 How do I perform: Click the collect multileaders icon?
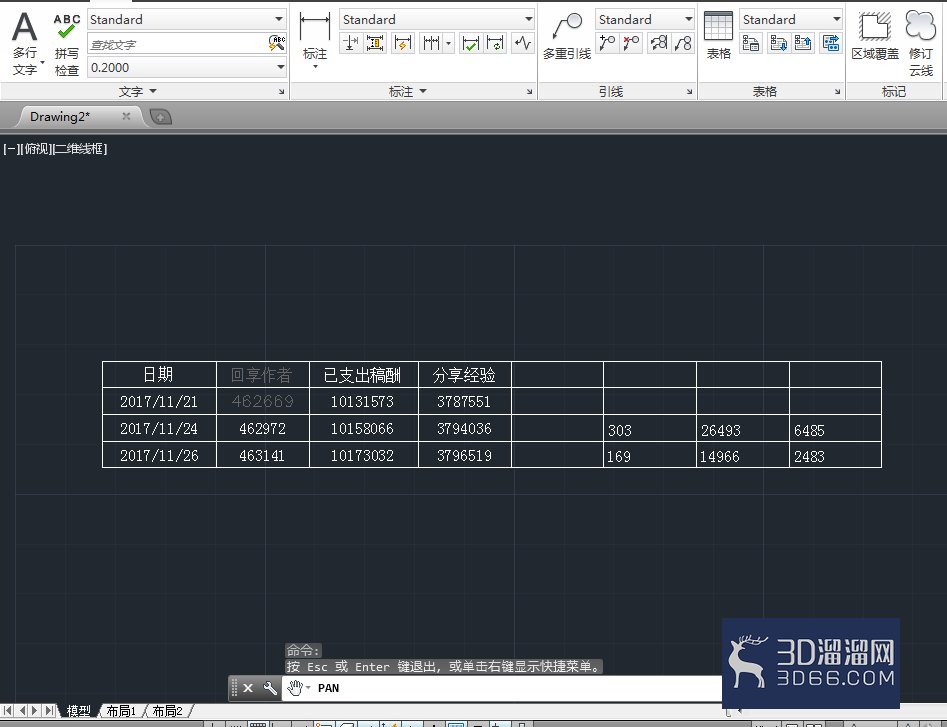pyautogui.click(x=682, y=43)
